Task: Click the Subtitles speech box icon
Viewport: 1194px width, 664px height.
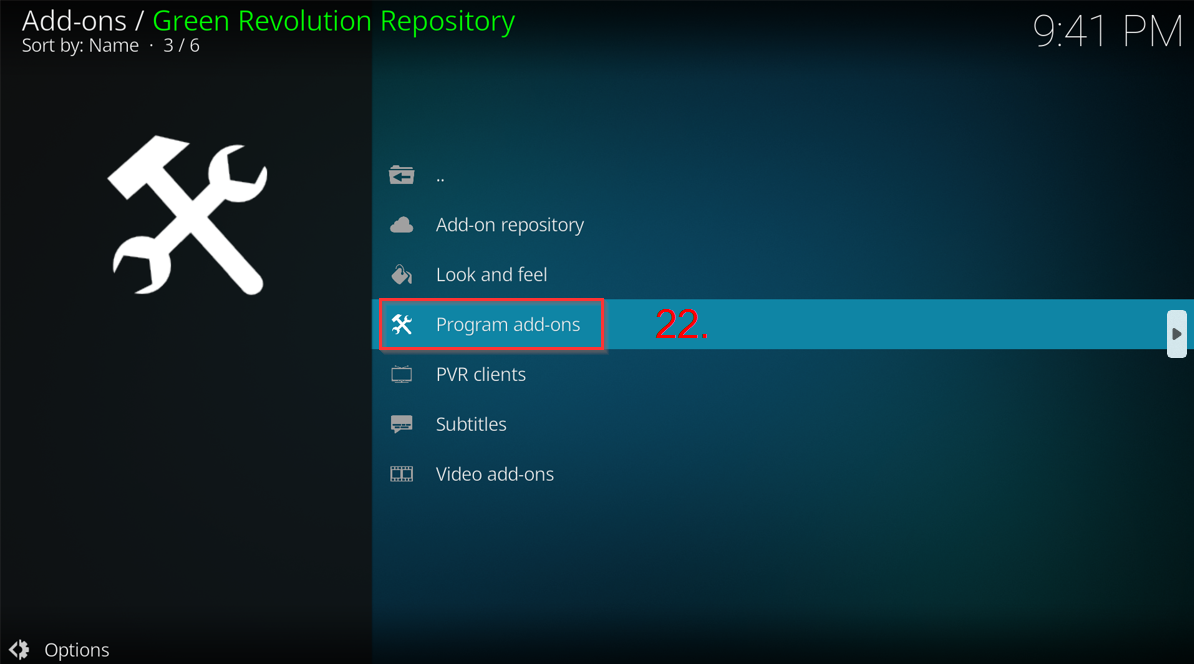Action: tap(401, 424)
